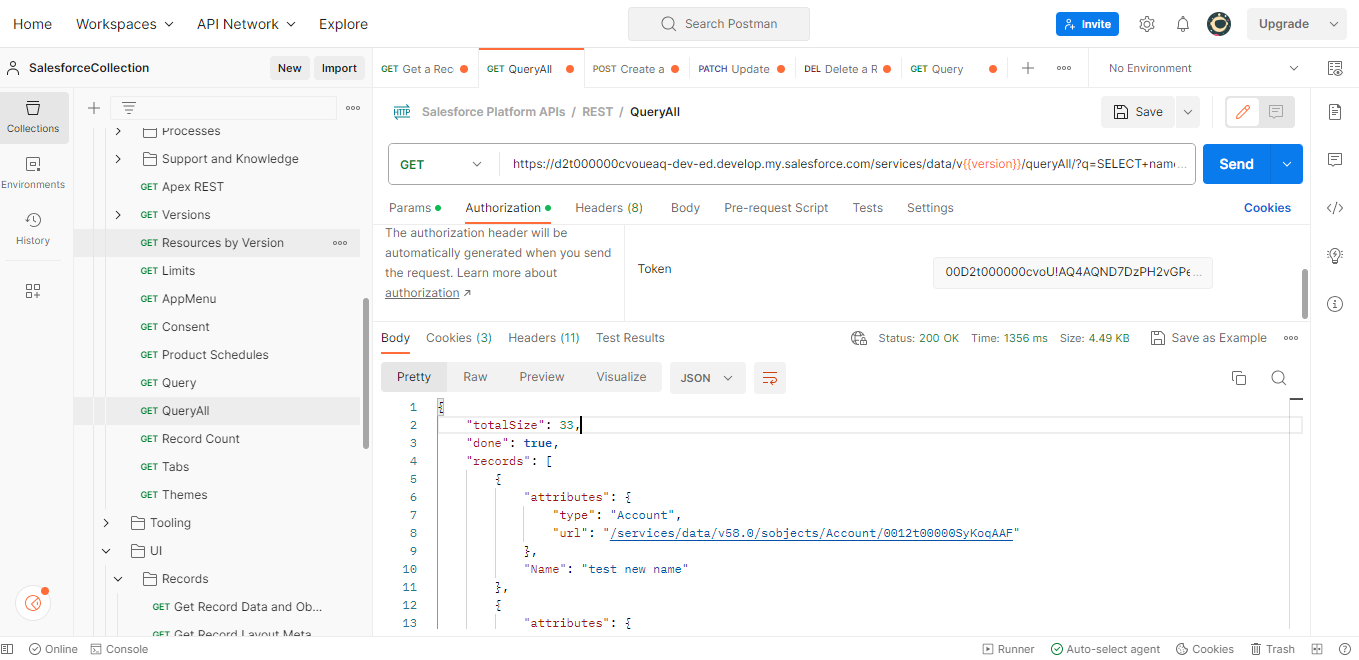Screen dimensions: 1359x660
Task: Expand the Support and Knowledge folder
Action: tap(118, 159)
